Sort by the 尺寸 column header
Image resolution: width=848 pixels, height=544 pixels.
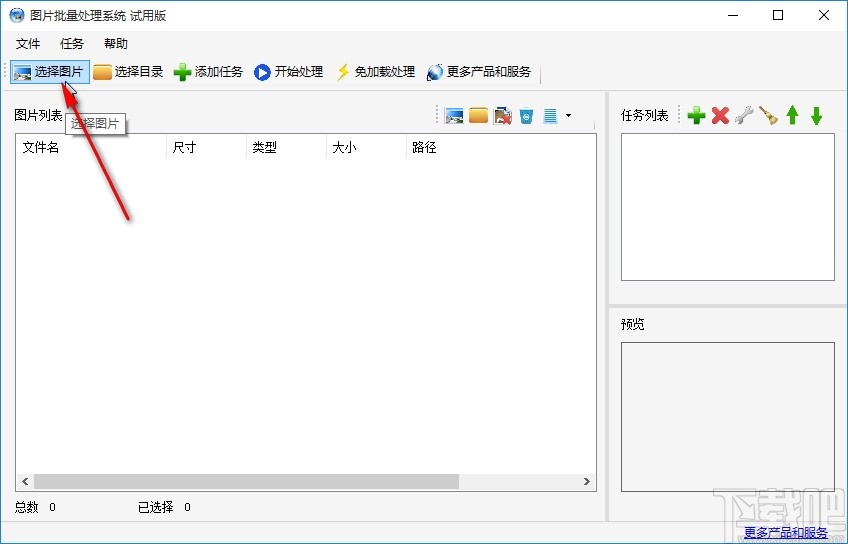point(206,147)
